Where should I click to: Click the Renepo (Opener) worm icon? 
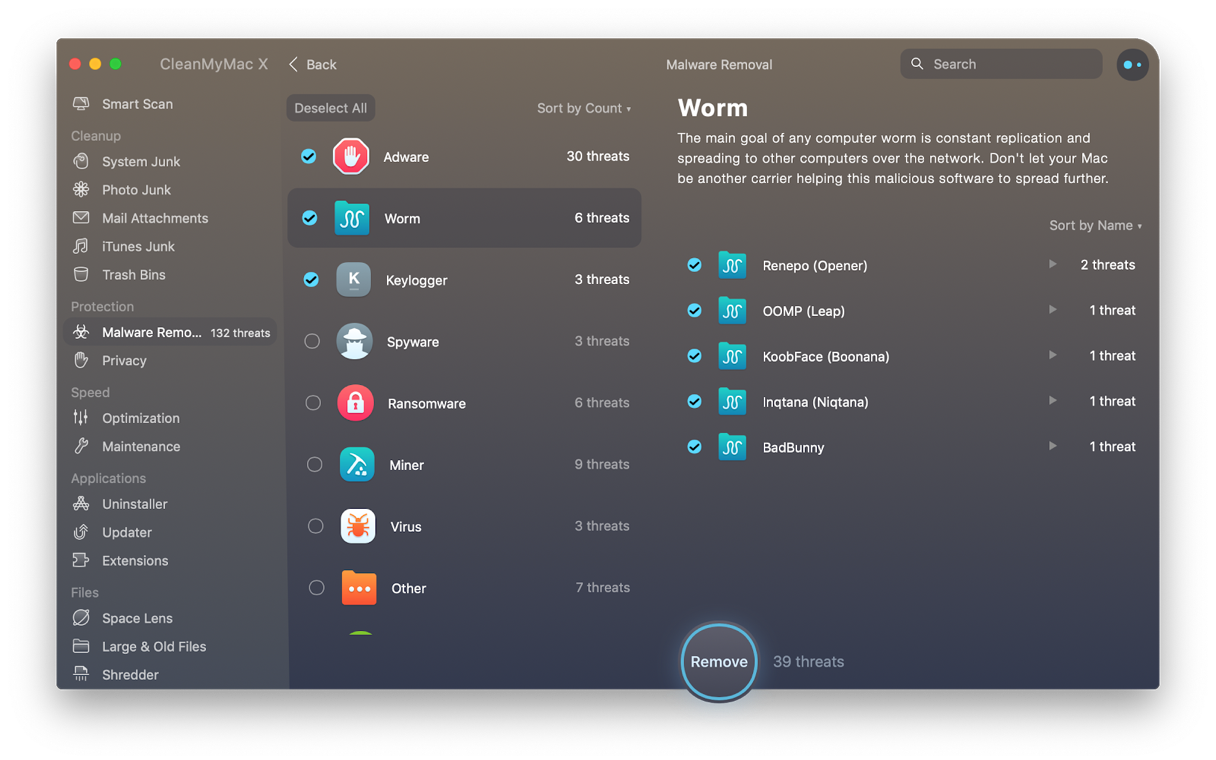(732, 265)
